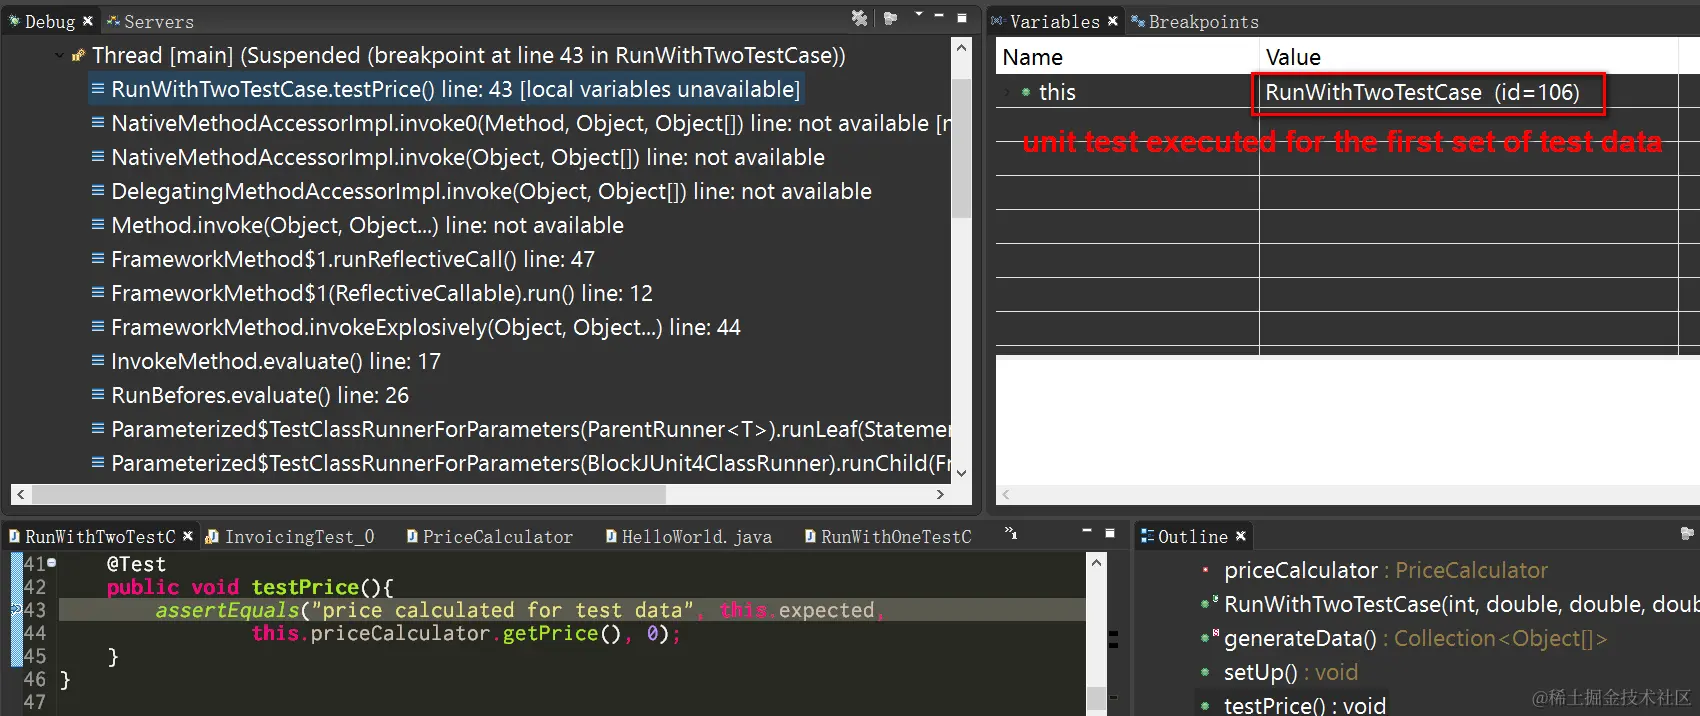
Task: Select setUp() : void in the Outline
Action: pos(1291,673)
